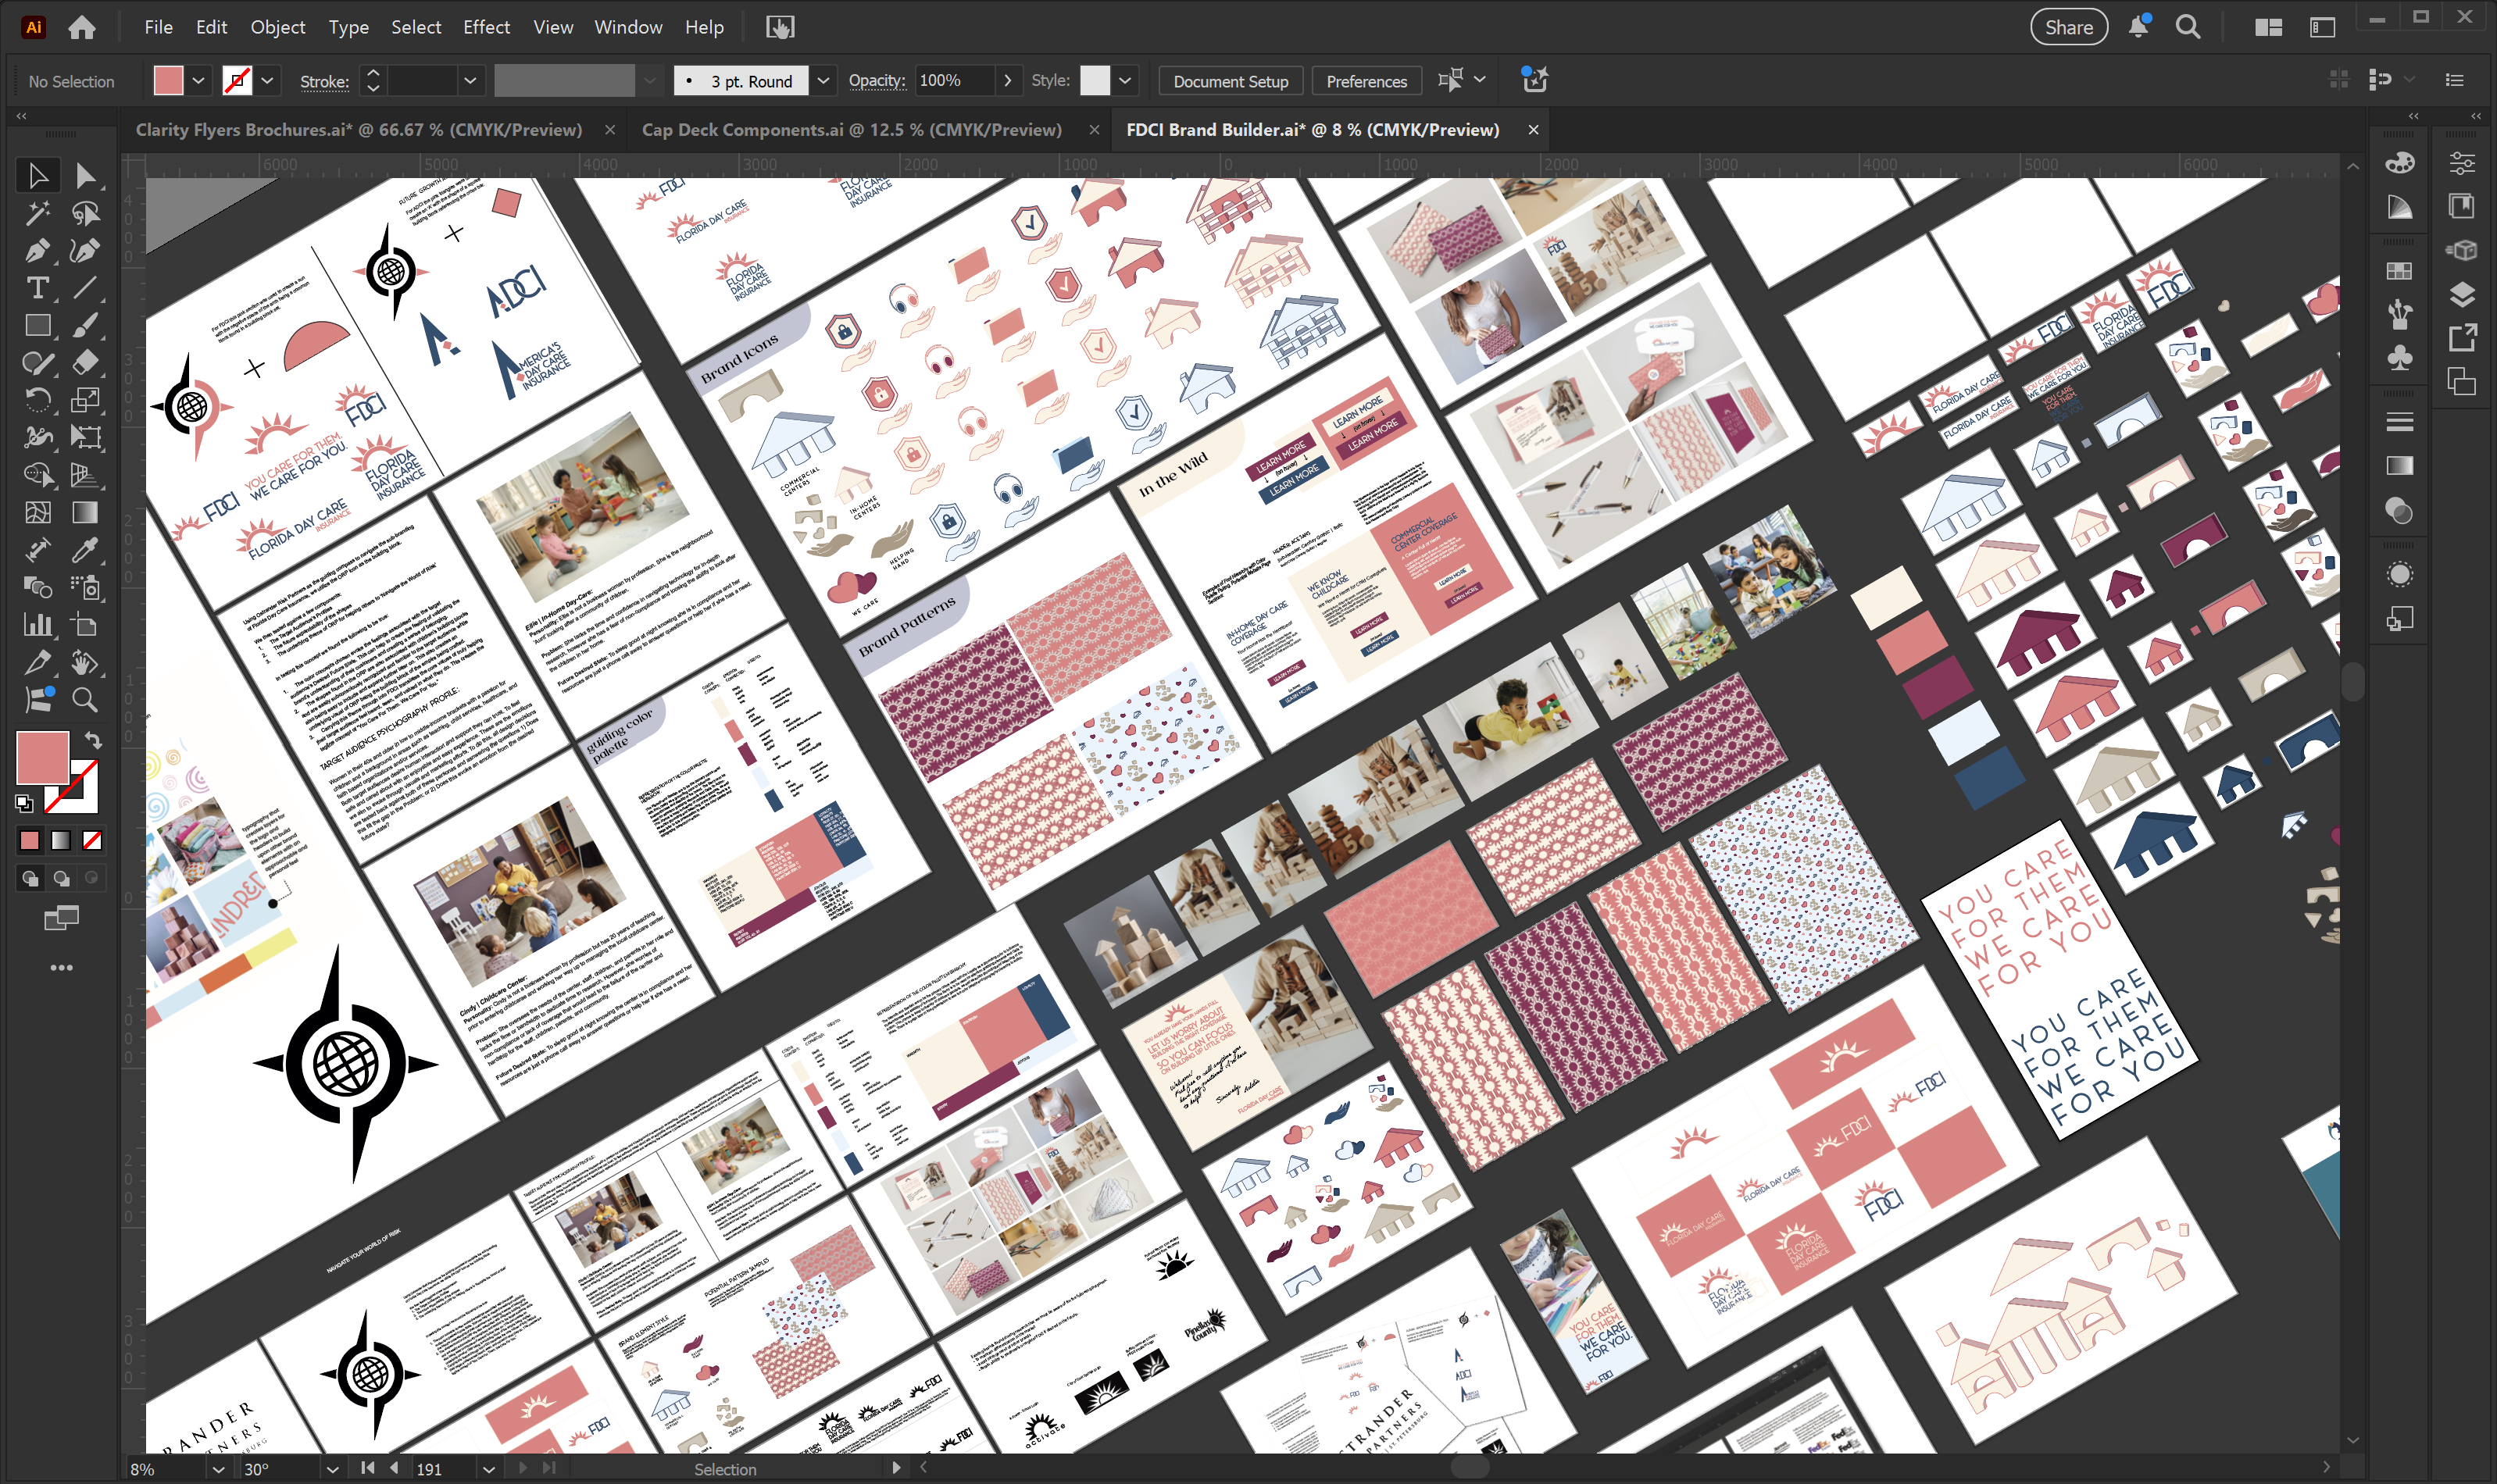Set paint mode to None
The image size is (2497, 1484).
(x=92, y=841)
